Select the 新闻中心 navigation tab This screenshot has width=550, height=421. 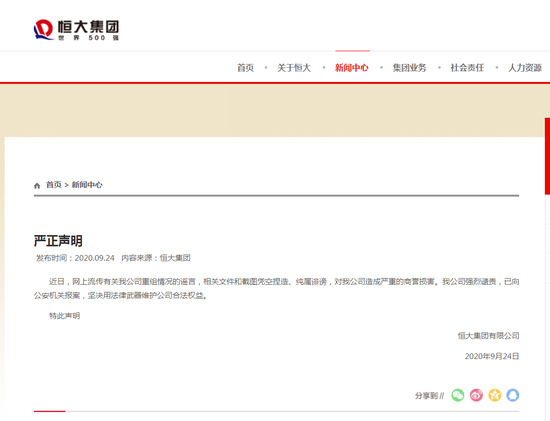[352, 67]
